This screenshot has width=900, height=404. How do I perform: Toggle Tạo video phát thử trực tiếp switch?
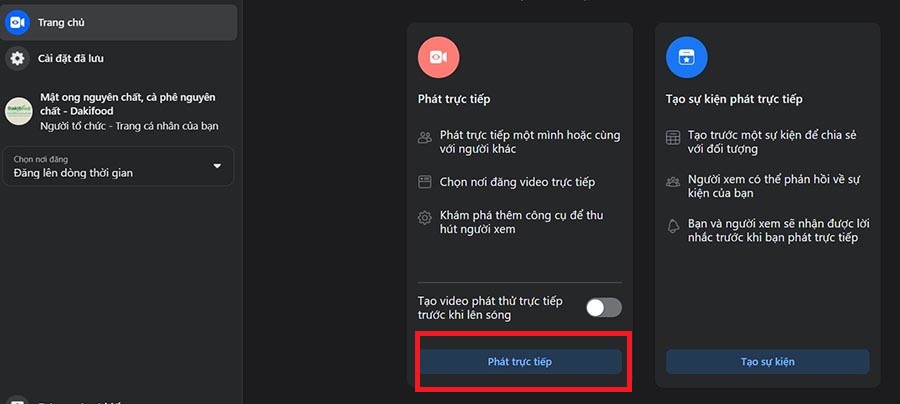tap(604, 308)
